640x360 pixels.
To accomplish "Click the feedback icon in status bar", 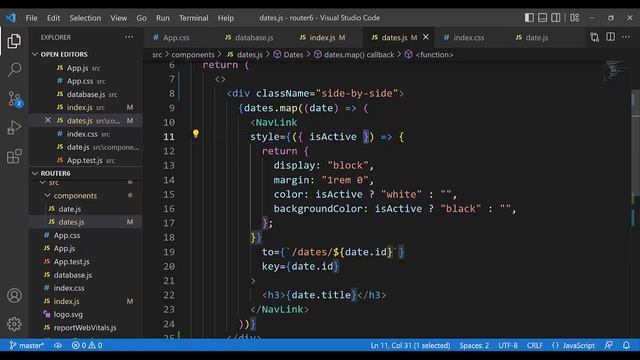I will click(609, 345).
